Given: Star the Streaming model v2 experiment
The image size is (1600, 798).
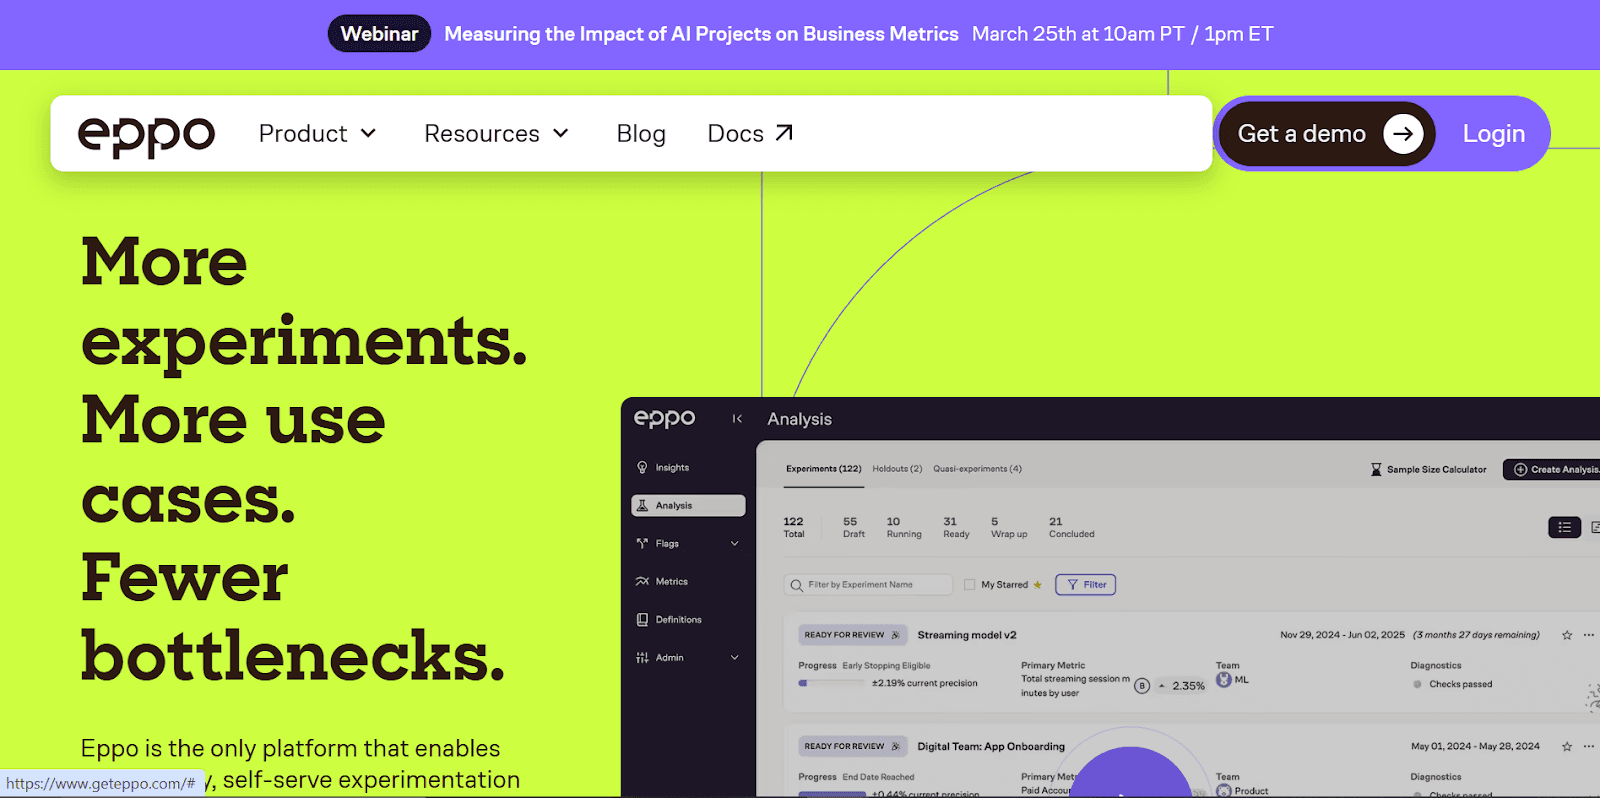Looking at the screenshot, I should coord(1567,635).
